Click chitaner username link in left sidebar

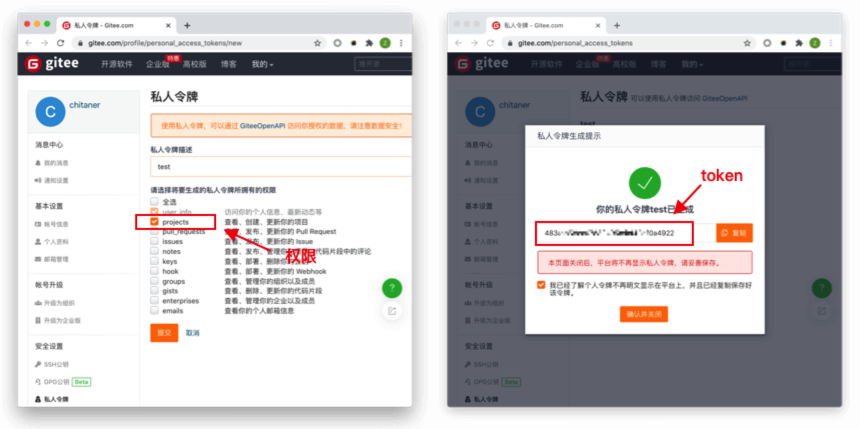(85, 105)
